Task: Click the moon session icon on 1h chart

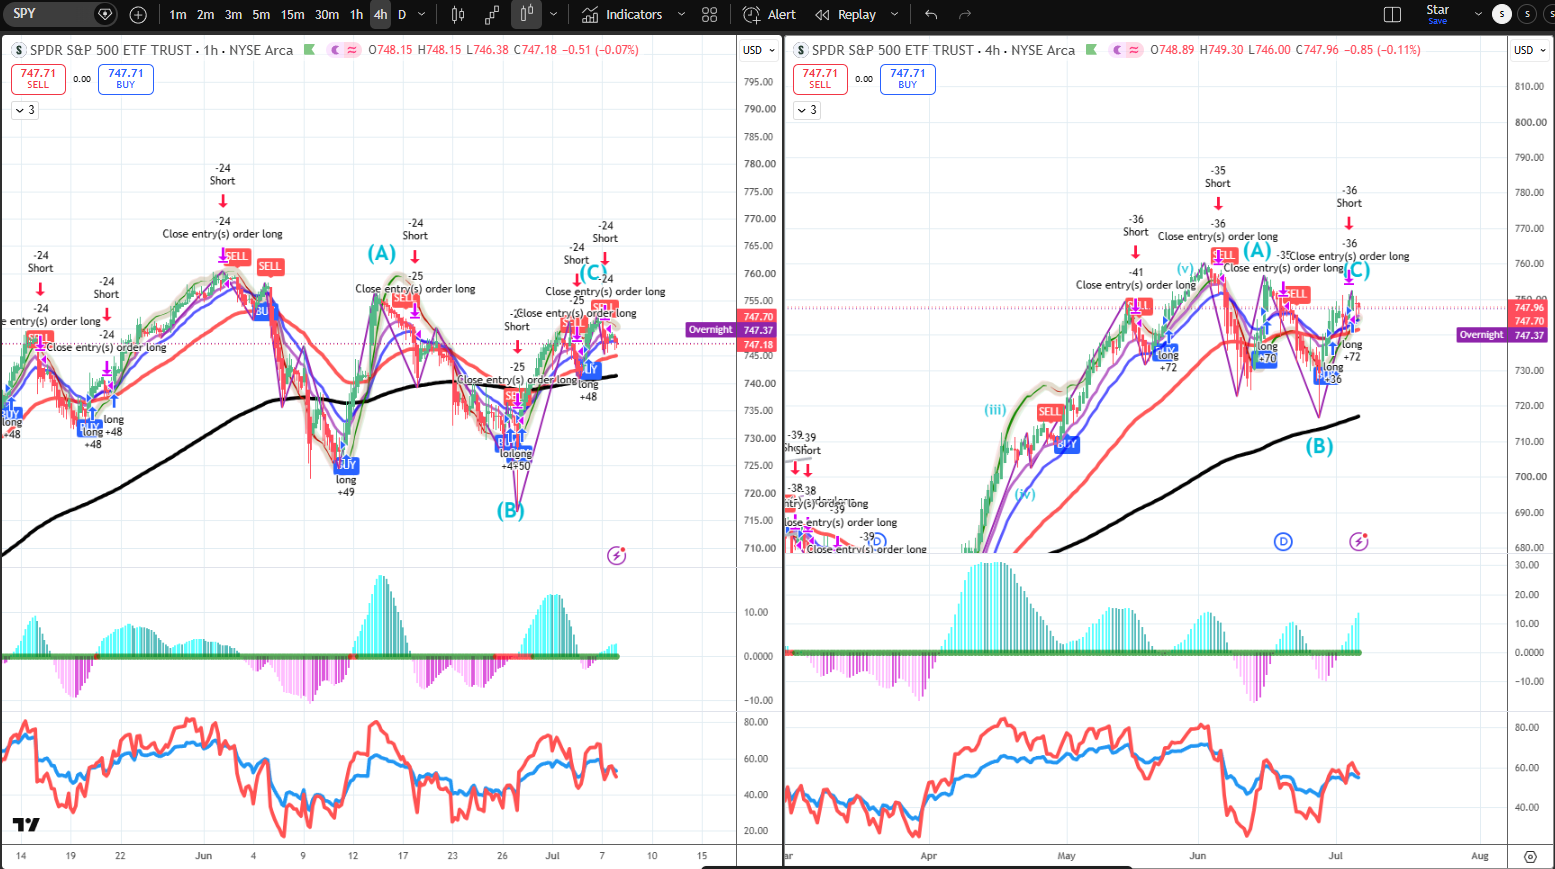Action: click(x=335, y=50)
